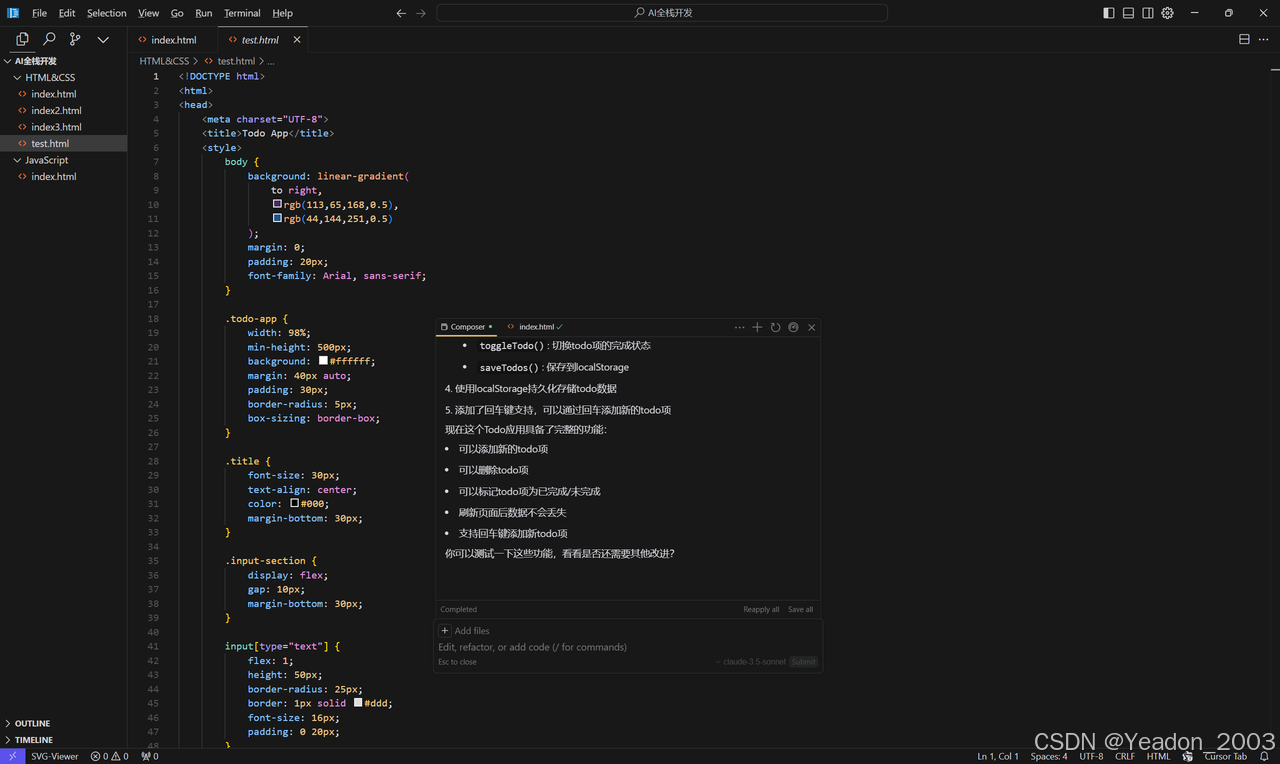
Task: Open Composer control panel icon
Action: 793,327
